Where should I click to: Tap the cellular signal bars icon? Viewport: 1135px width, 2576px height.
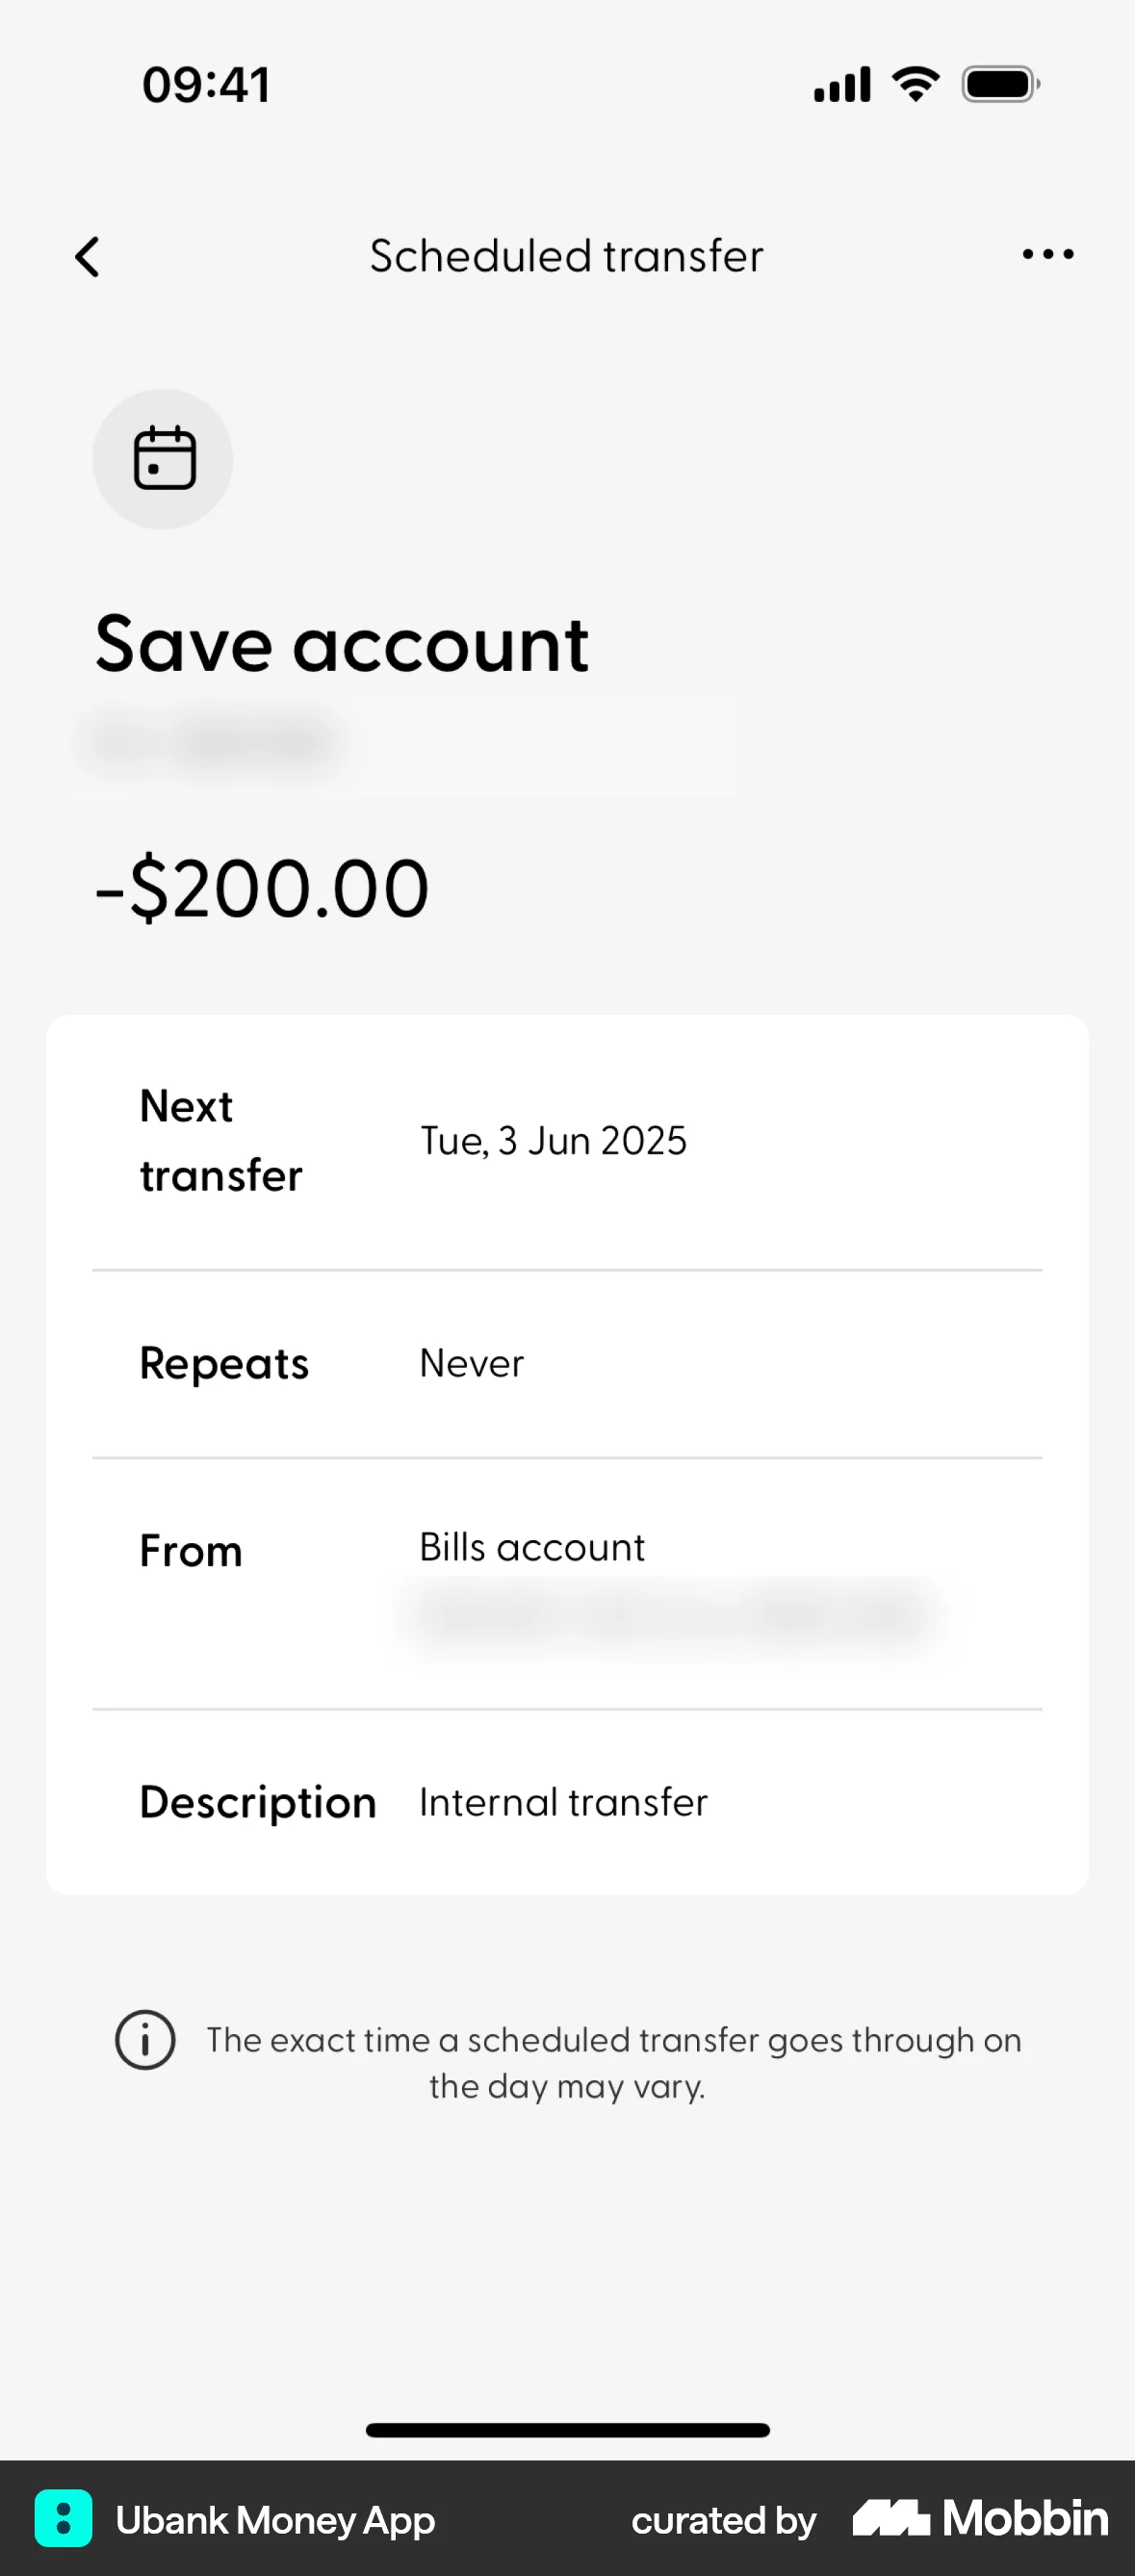(x=842, y=84)
